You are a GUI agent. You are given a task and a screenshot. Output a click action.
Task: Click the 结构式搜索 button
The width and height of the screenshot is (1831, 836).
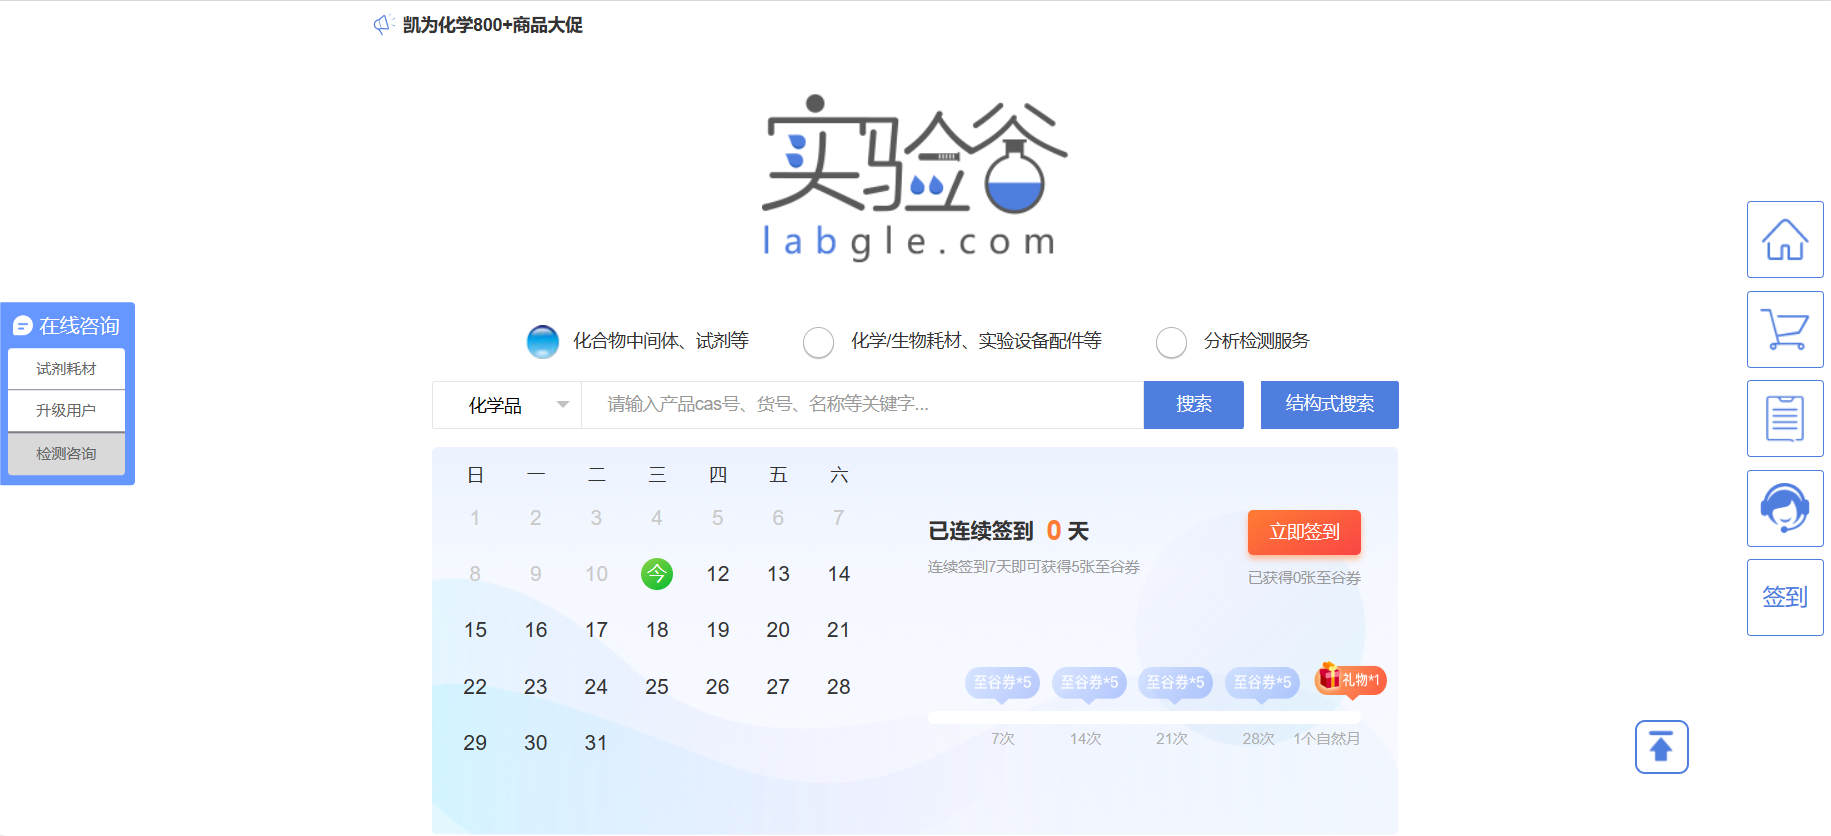[1329, 405]
